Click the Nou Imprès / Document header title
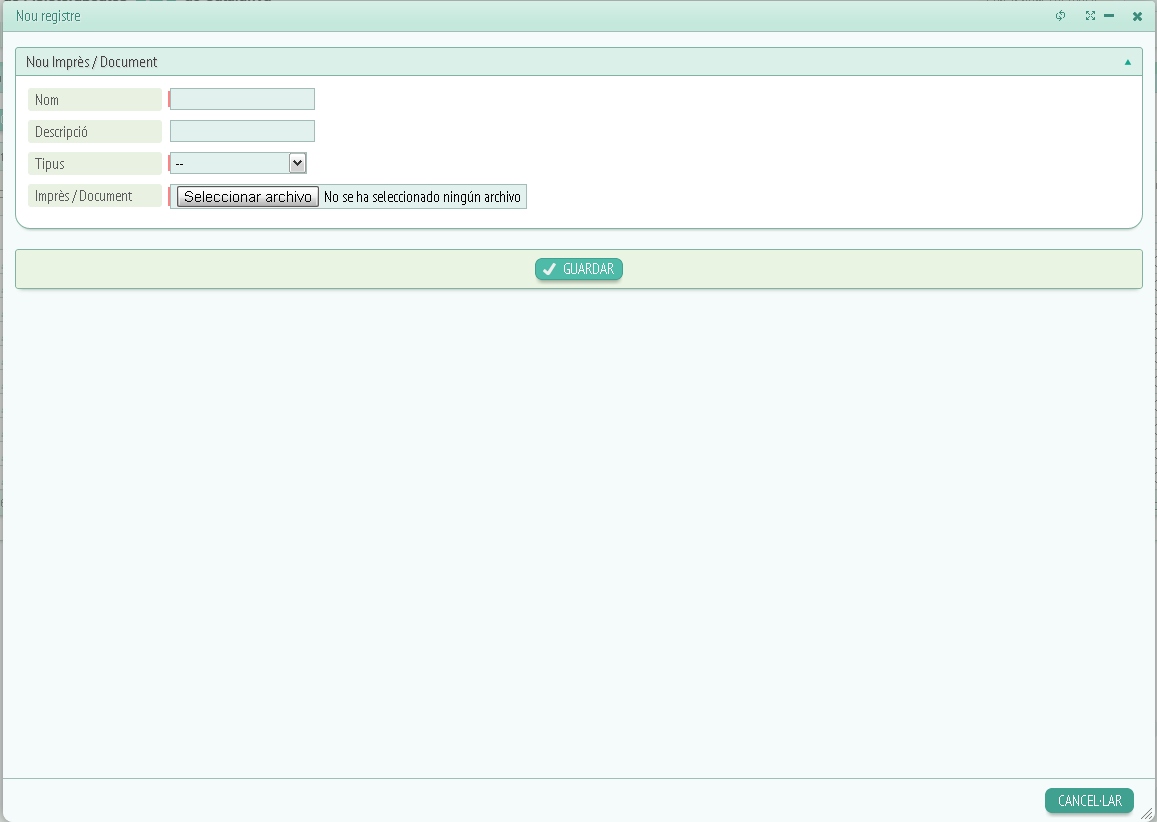Viewport: 1157px width, 822px height. coord(92,62)
